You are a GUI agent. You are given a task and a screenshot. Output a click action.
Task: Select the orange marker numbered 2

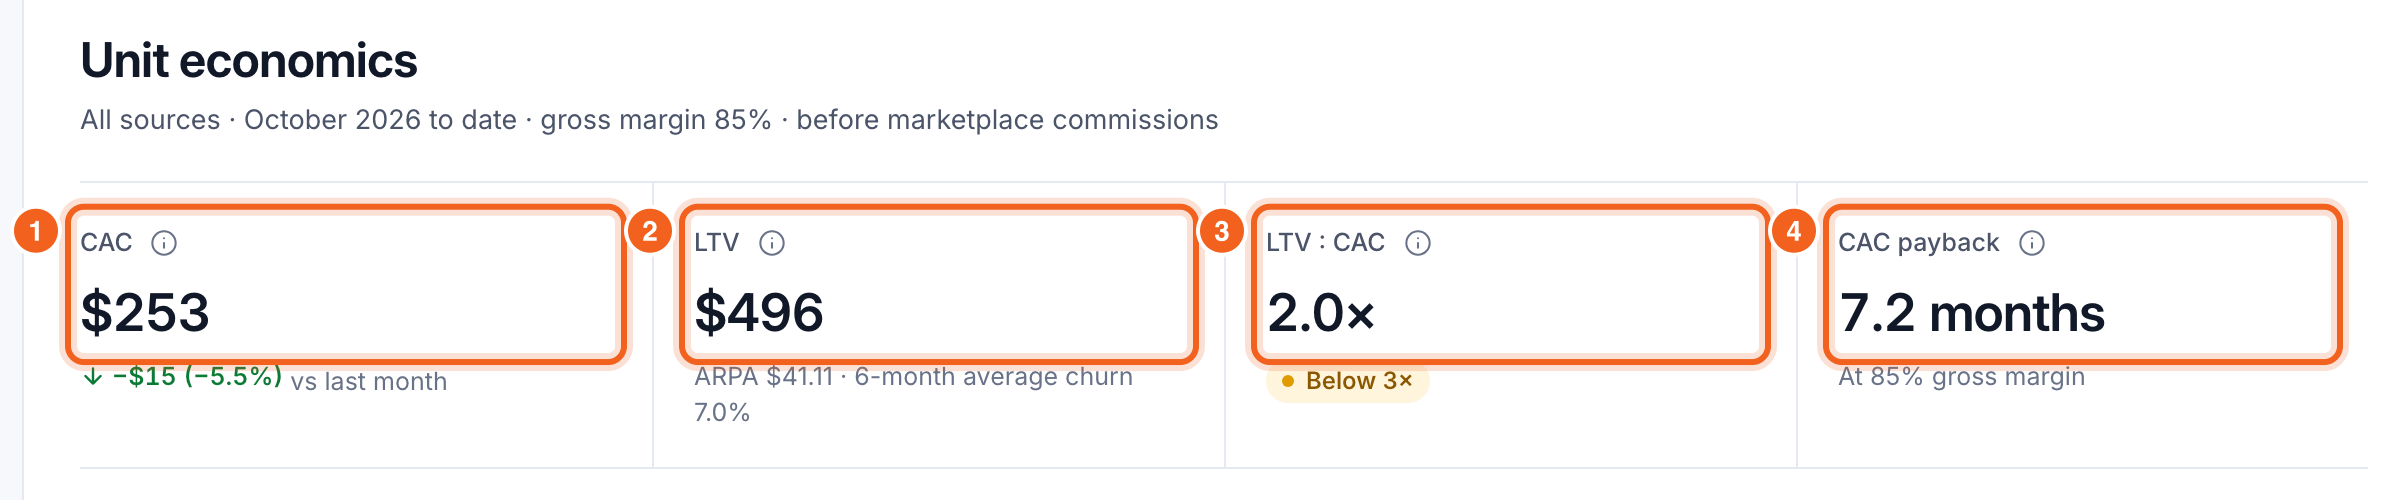650,232
